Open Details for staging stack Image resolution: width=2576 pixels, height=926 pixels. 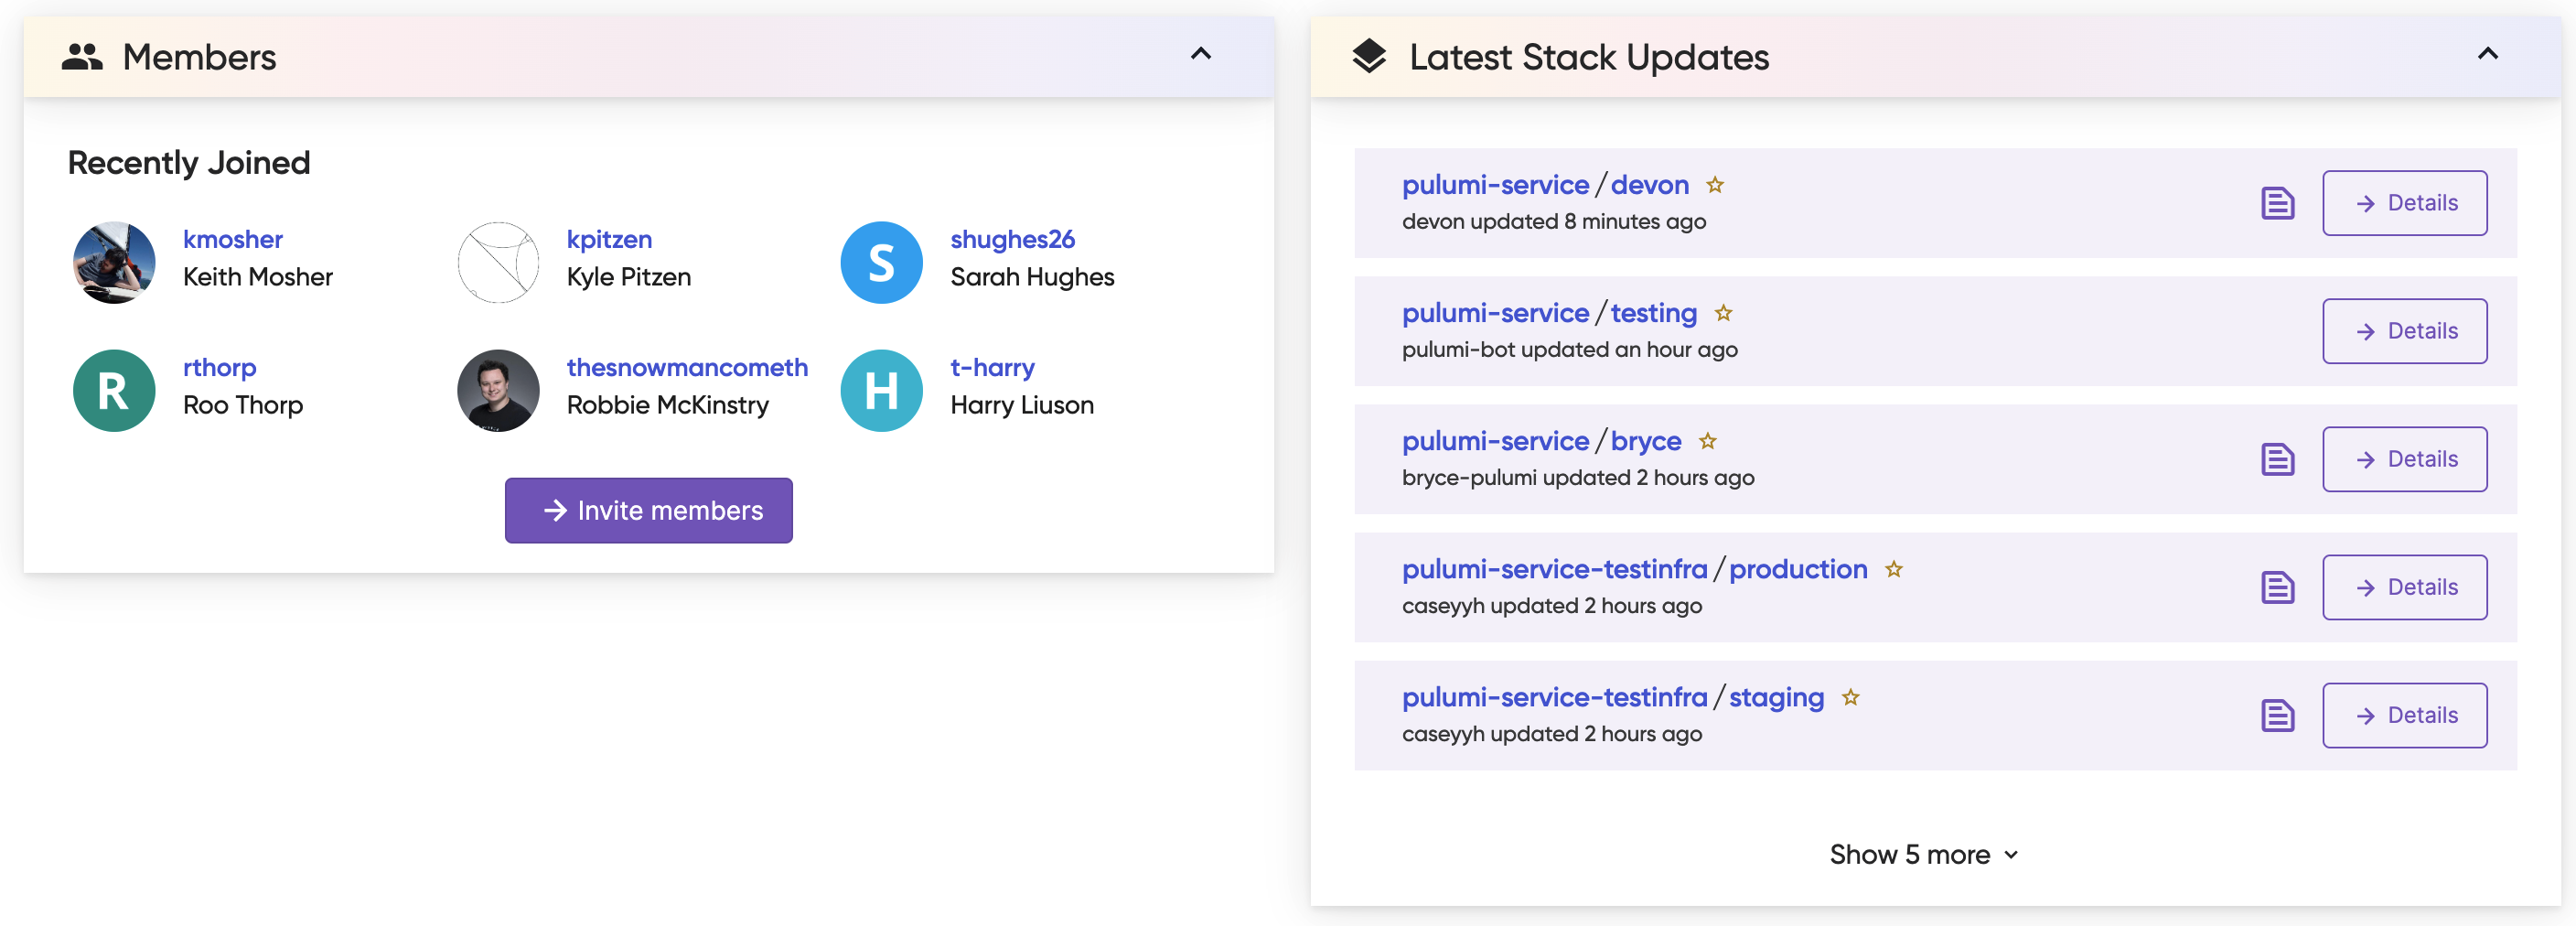pos(2405,715)
